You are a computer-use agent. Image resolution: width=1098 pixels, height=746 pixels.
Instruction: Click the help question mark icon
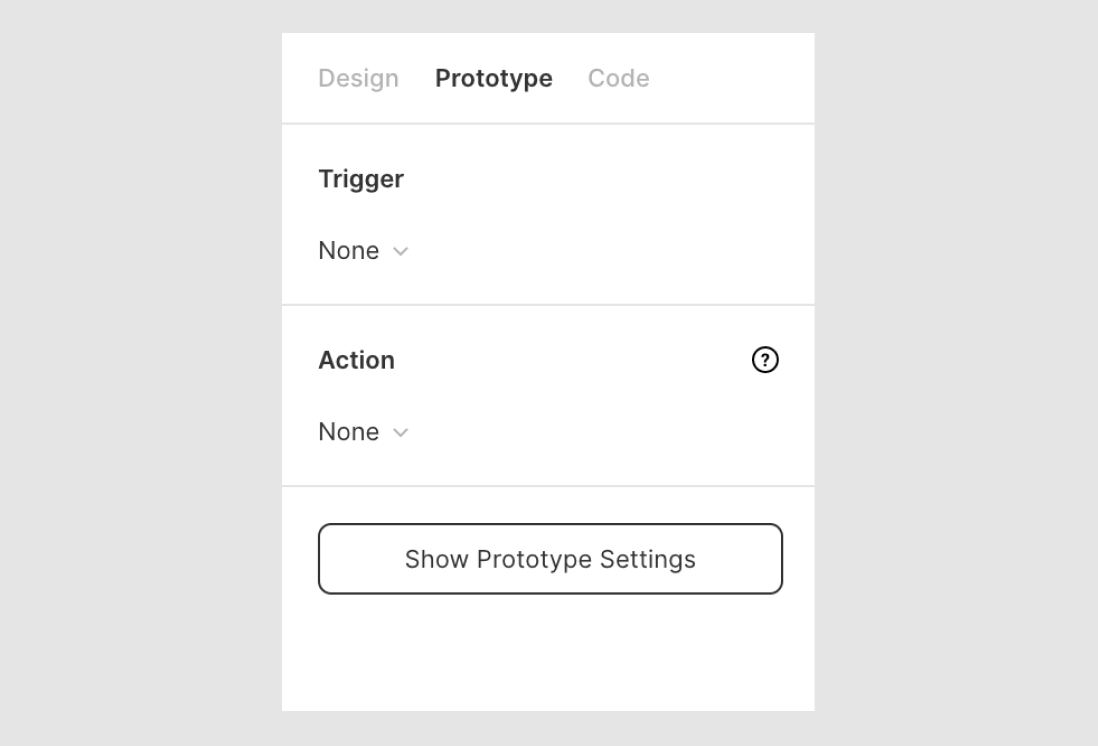point(765,360)
